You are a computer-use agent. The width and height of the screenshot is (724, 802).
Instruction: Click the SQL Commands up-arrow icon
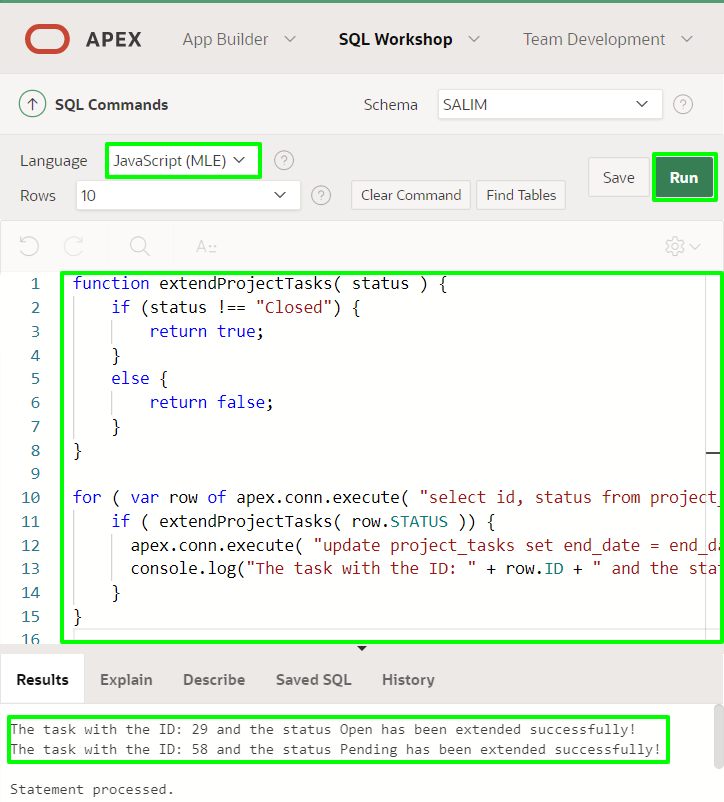point(32,104)
